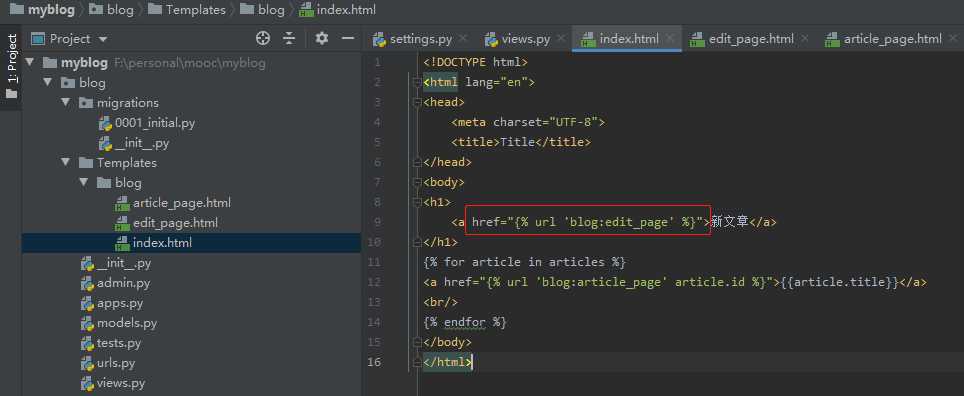Close the edit_page.html tab
This screenshot has width=964, height=396.
805,39
